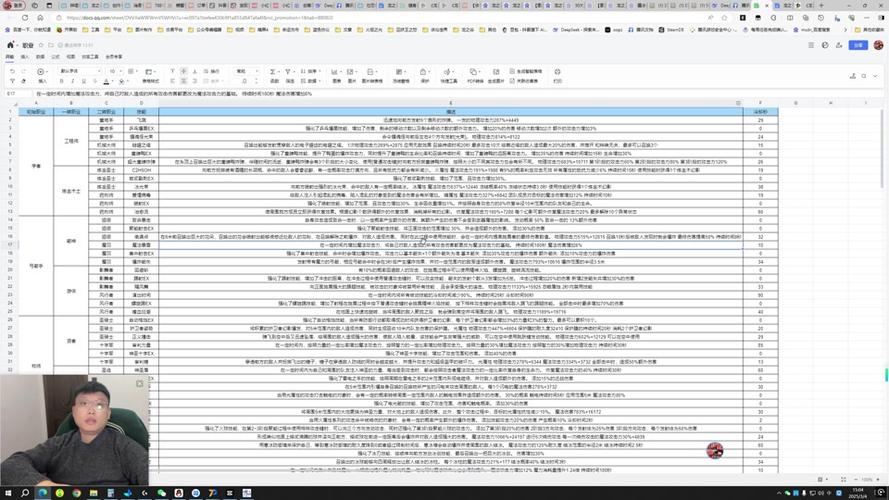Open the 公式 menu tab

coord(56,57)
